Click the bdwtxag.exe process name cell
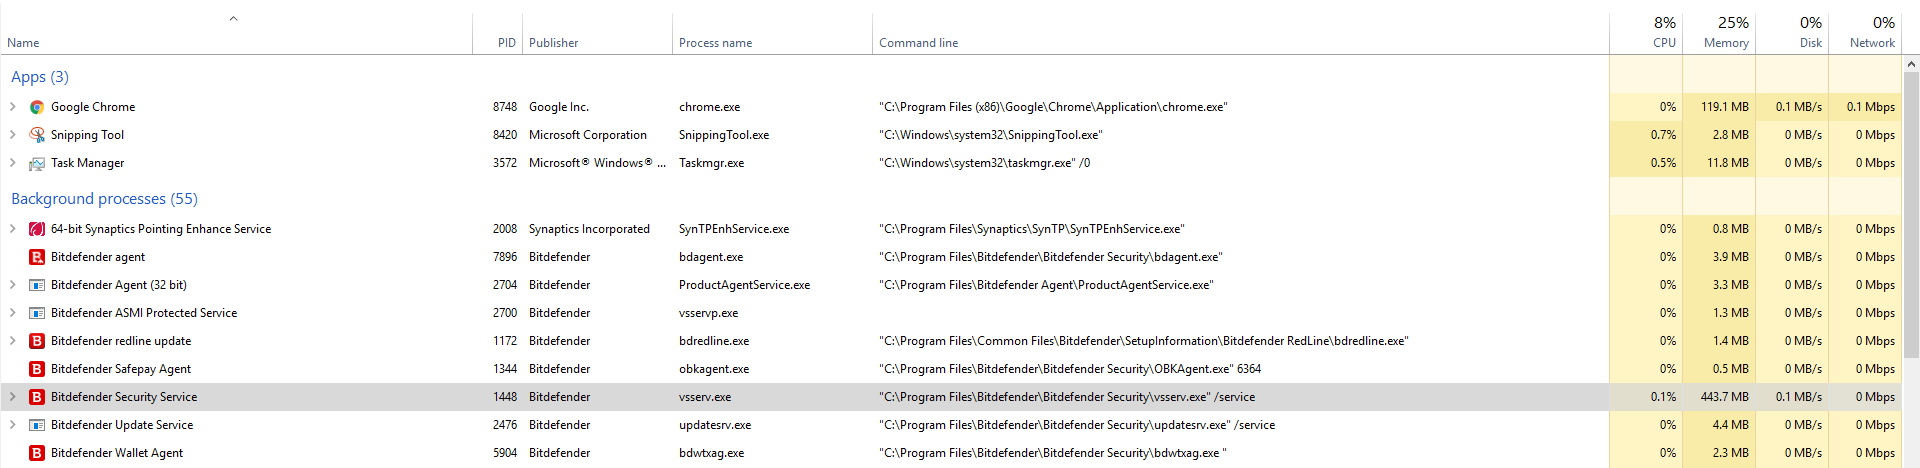1920x468 pixels. pos(711,453)
